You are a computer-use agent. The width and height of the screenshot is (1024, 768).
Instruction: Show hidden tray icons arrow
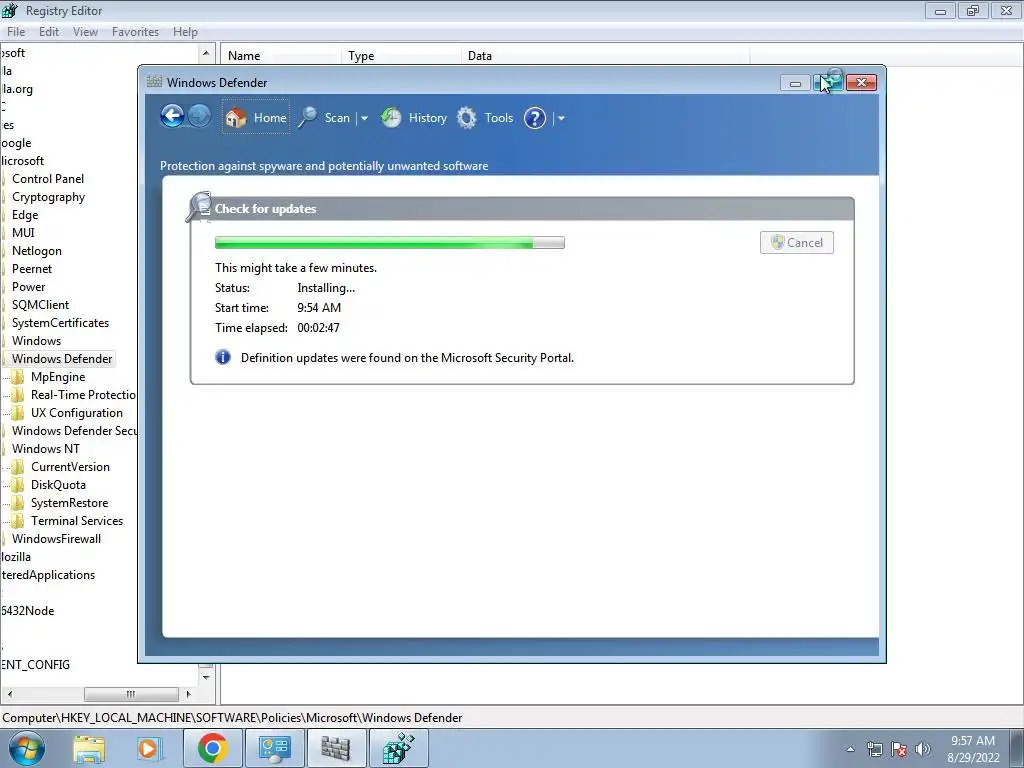[x=850, y=749]
